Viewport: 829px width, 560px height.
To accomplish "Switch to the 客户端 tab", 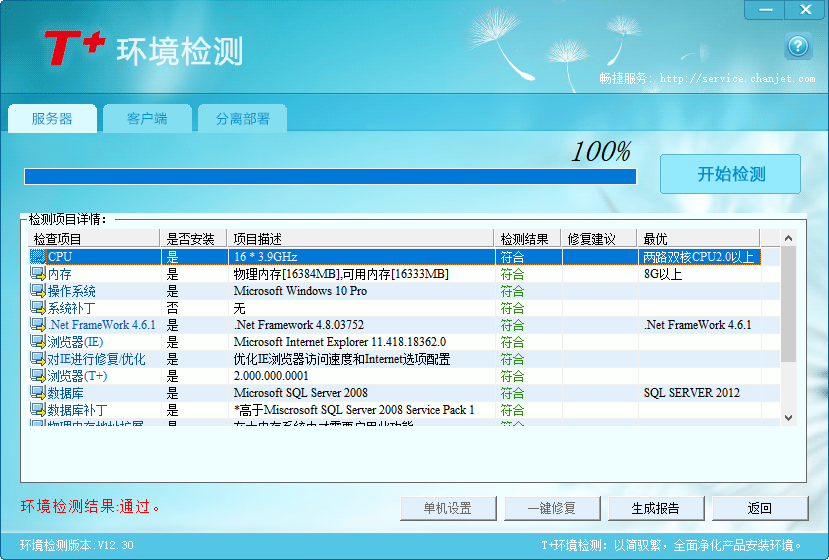I will coord(147,118).
